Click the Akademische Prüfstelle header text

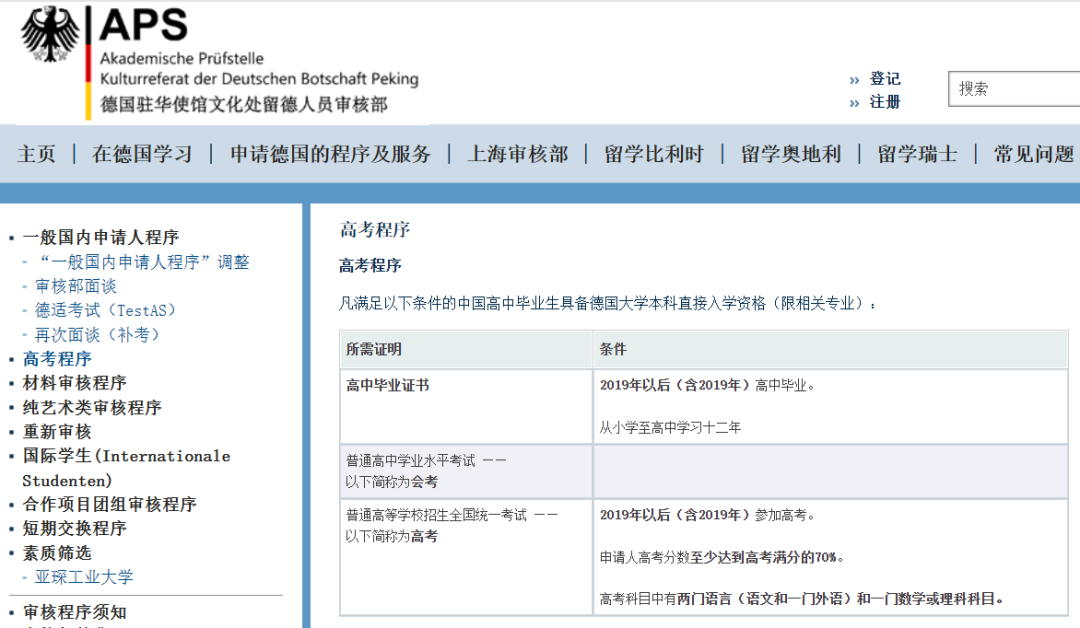(182, 59)
